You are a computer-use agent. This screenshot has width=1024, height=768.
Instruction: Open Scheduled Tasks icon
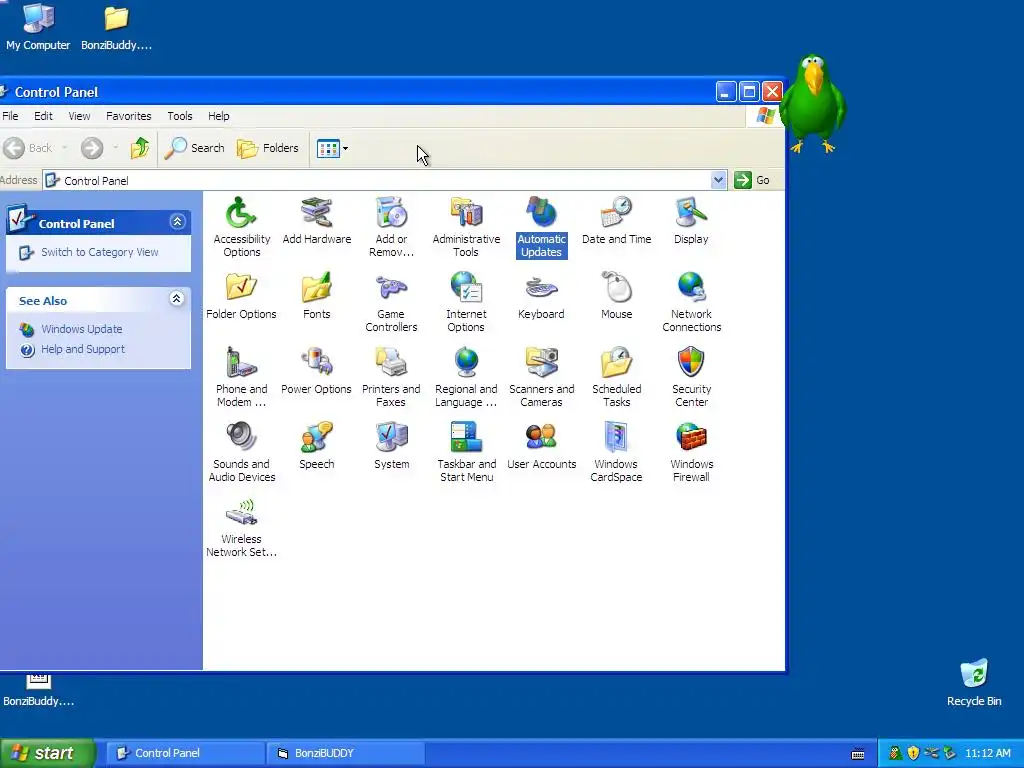click(616, 377)
